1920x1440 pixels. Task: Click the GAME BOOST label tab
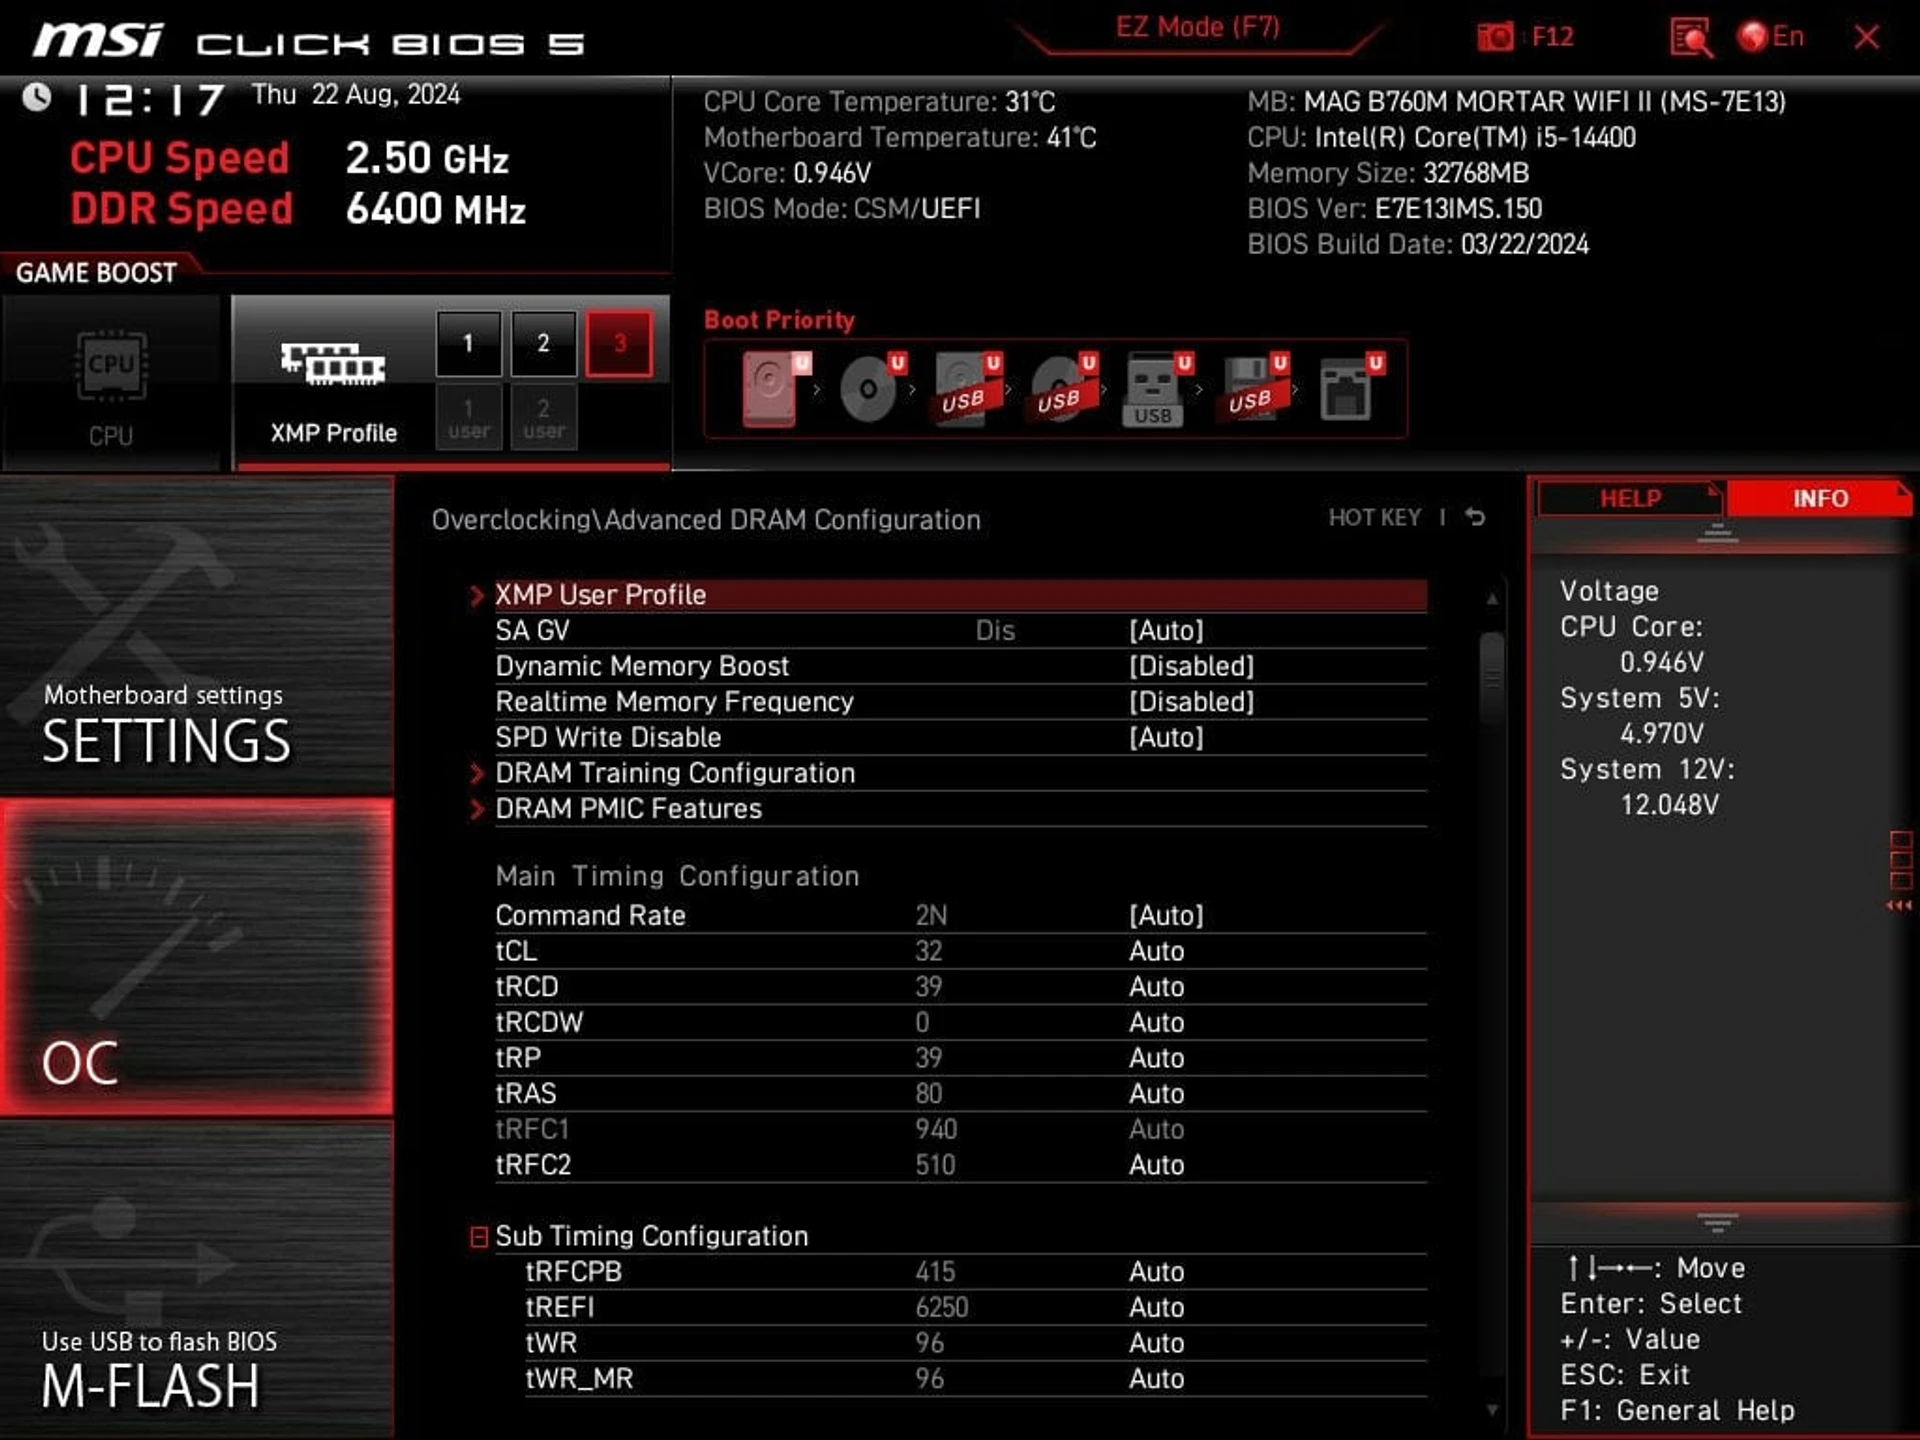(96, 273)
